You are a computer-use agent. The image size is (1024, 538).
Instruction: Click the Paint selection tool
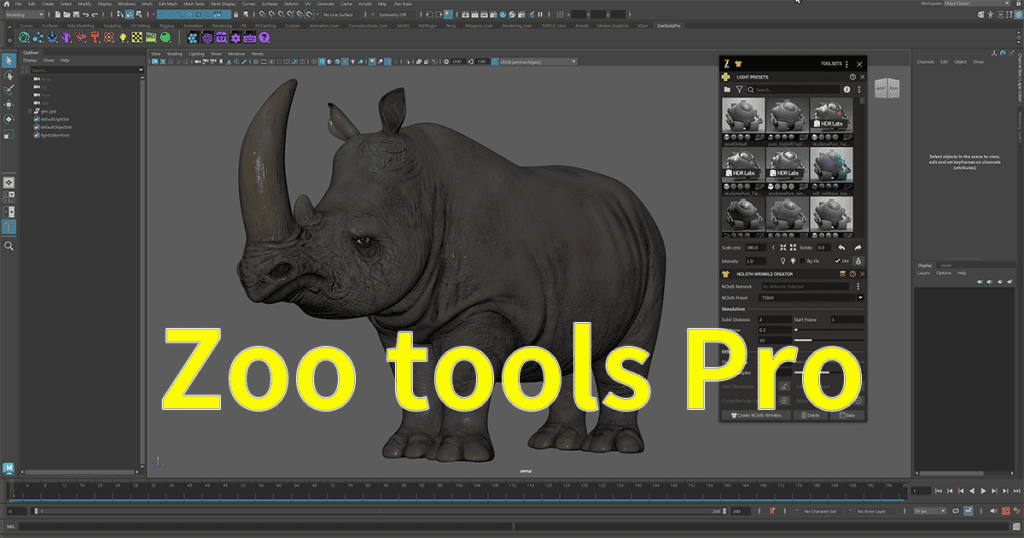coord(9,89)
